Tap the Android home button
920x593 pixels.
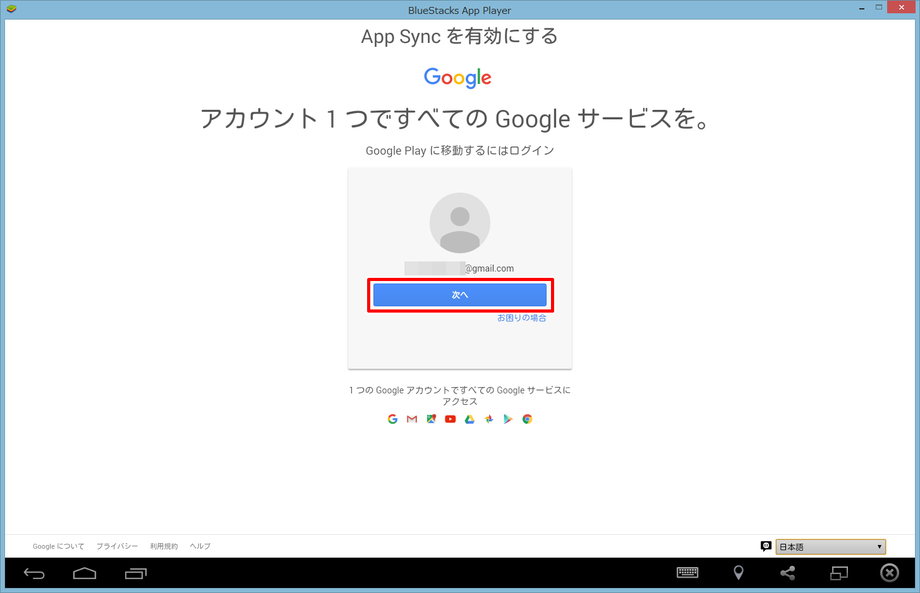click(84, 572)
